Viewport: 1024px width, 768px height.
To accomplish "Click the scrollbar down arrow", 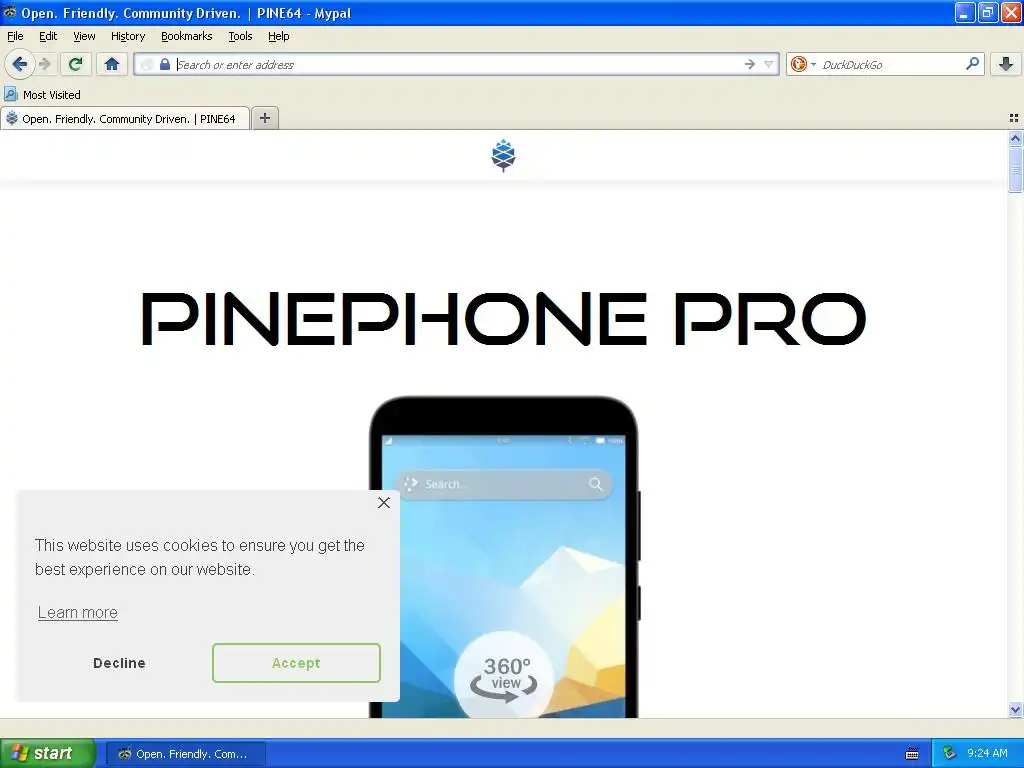I will pyautogui.click(x=1015, y=709).
